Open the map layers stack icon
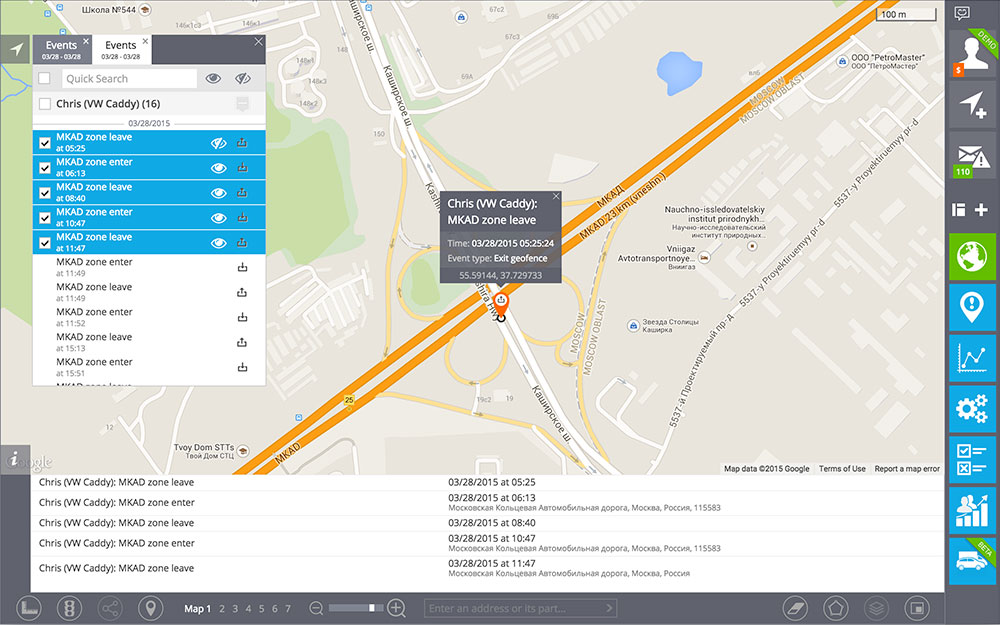This screenshot has width=1000, height=625. tap(876, 608)
